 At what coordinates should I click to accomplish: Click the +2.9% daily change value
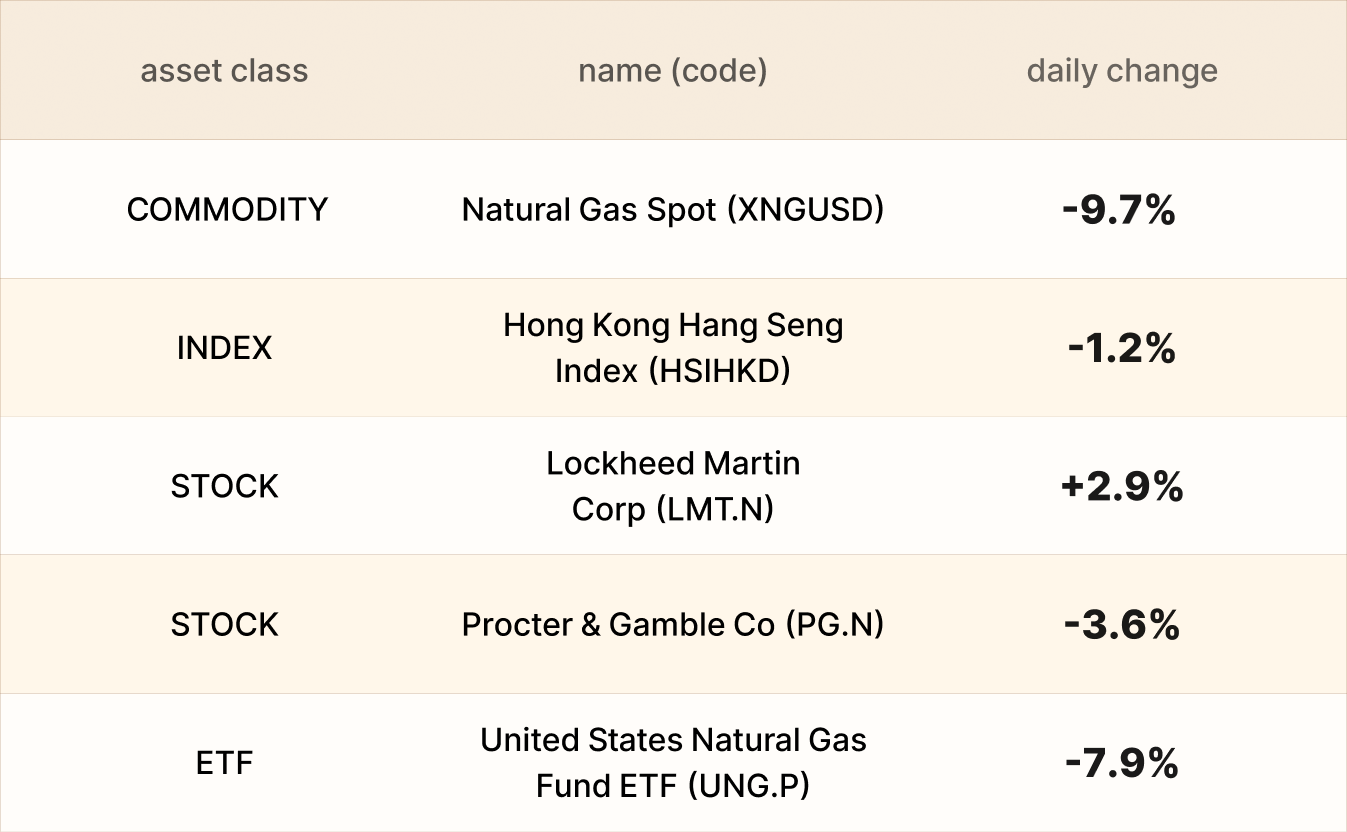tap(1121, 487)
